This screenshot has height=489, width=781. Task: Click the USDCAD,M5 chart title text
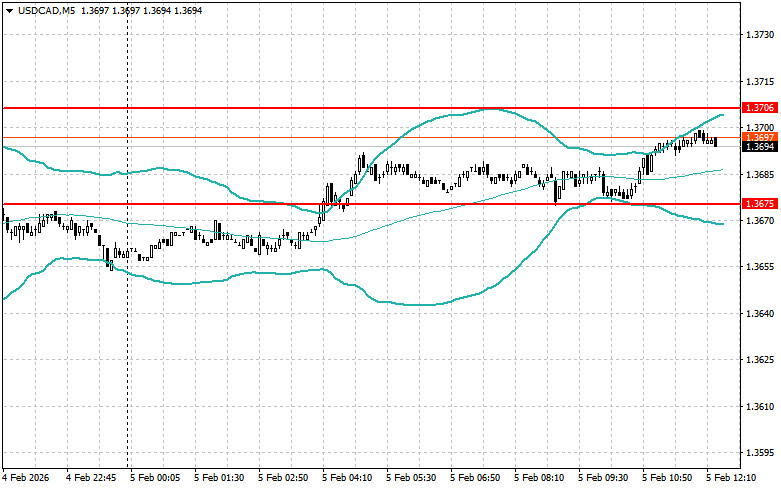click(x=46, y=10)
